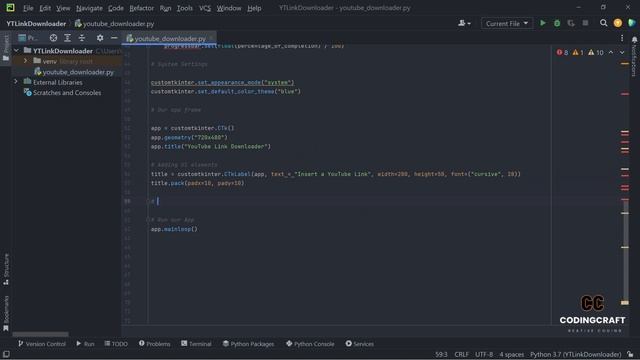The image size is (640, 360).
Task: Click the YTLinkDownloader breadcrumb in navigation bar
Action: (36, 24)
